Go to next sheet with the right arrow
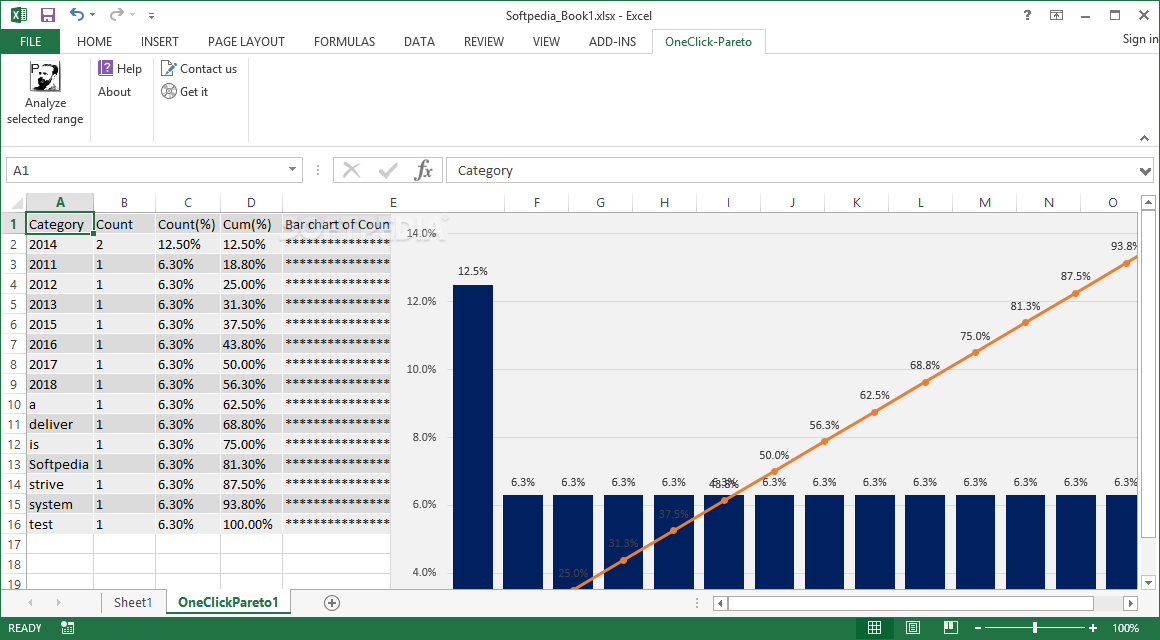 tap(58, 603)
